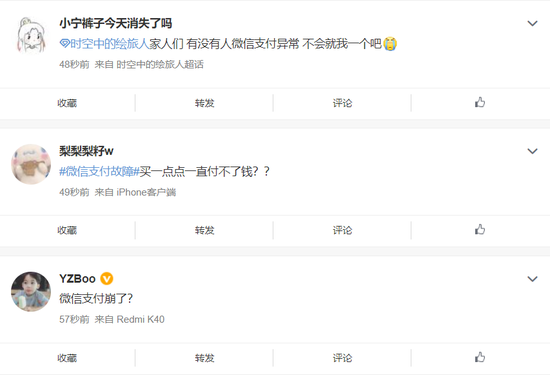This screenshot has width=550, height=375.
Task: Open the chevron menu on 梨梨梨籽w's post
Action: point(532,151)
